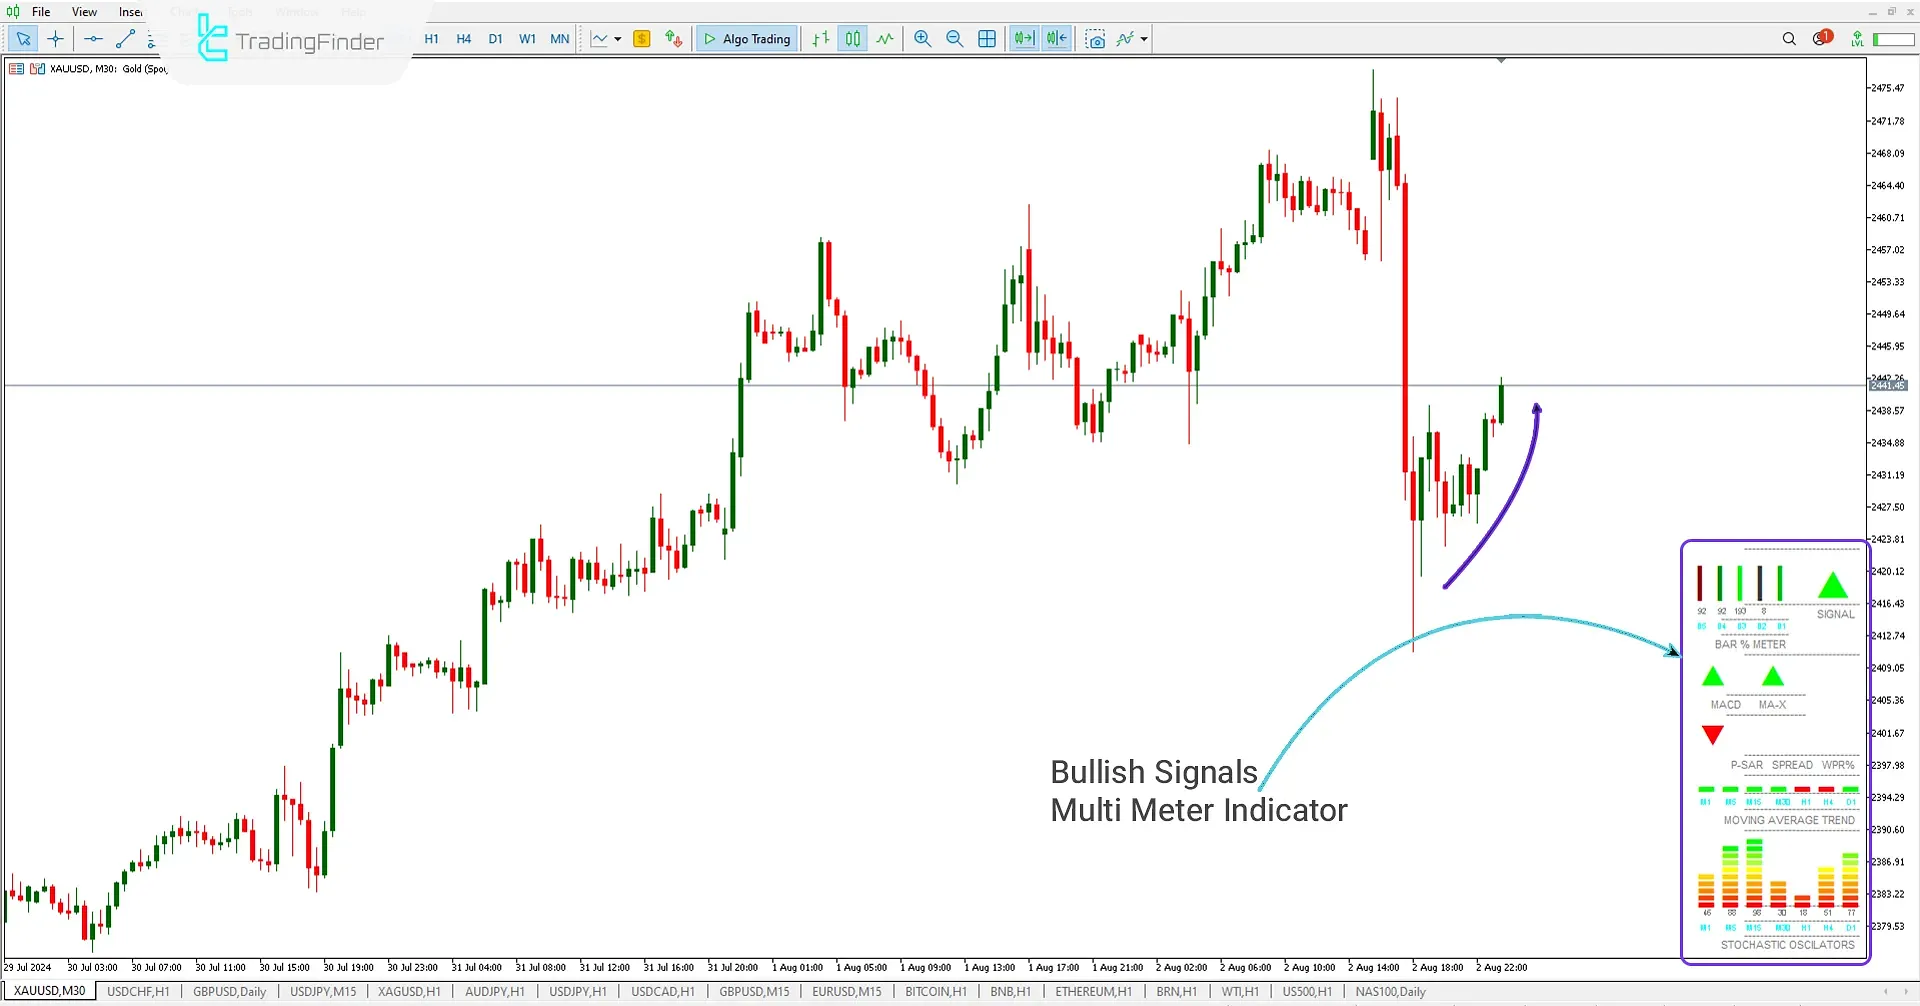This screenshot has width=1920, height=1006.
Task: Open the View menu
Action: [84, 11]
